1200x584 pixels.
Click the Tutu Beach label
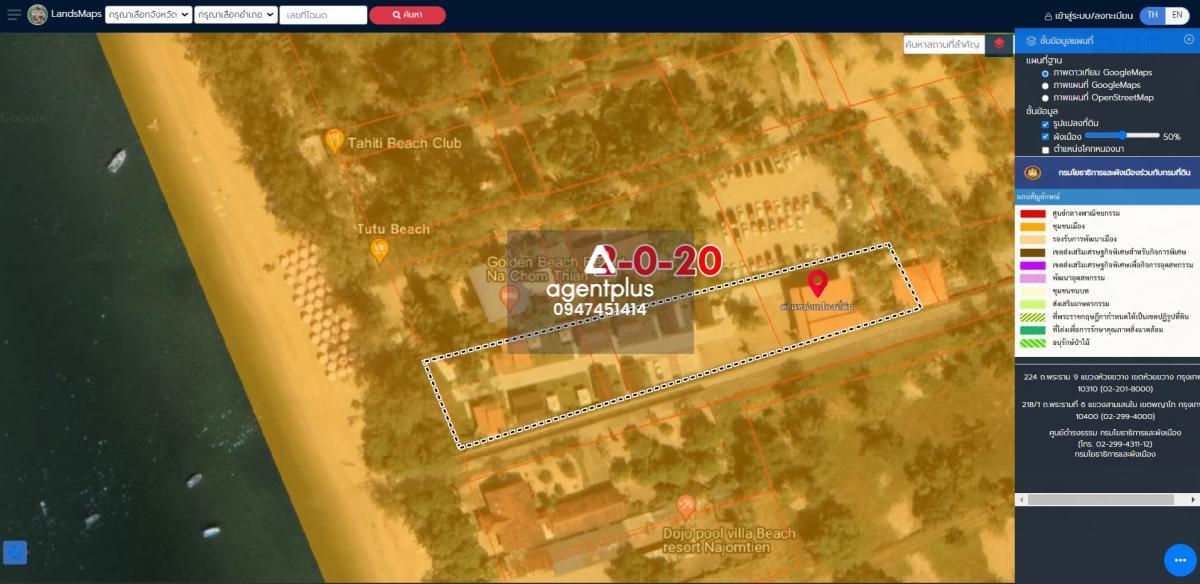(393, 229)
